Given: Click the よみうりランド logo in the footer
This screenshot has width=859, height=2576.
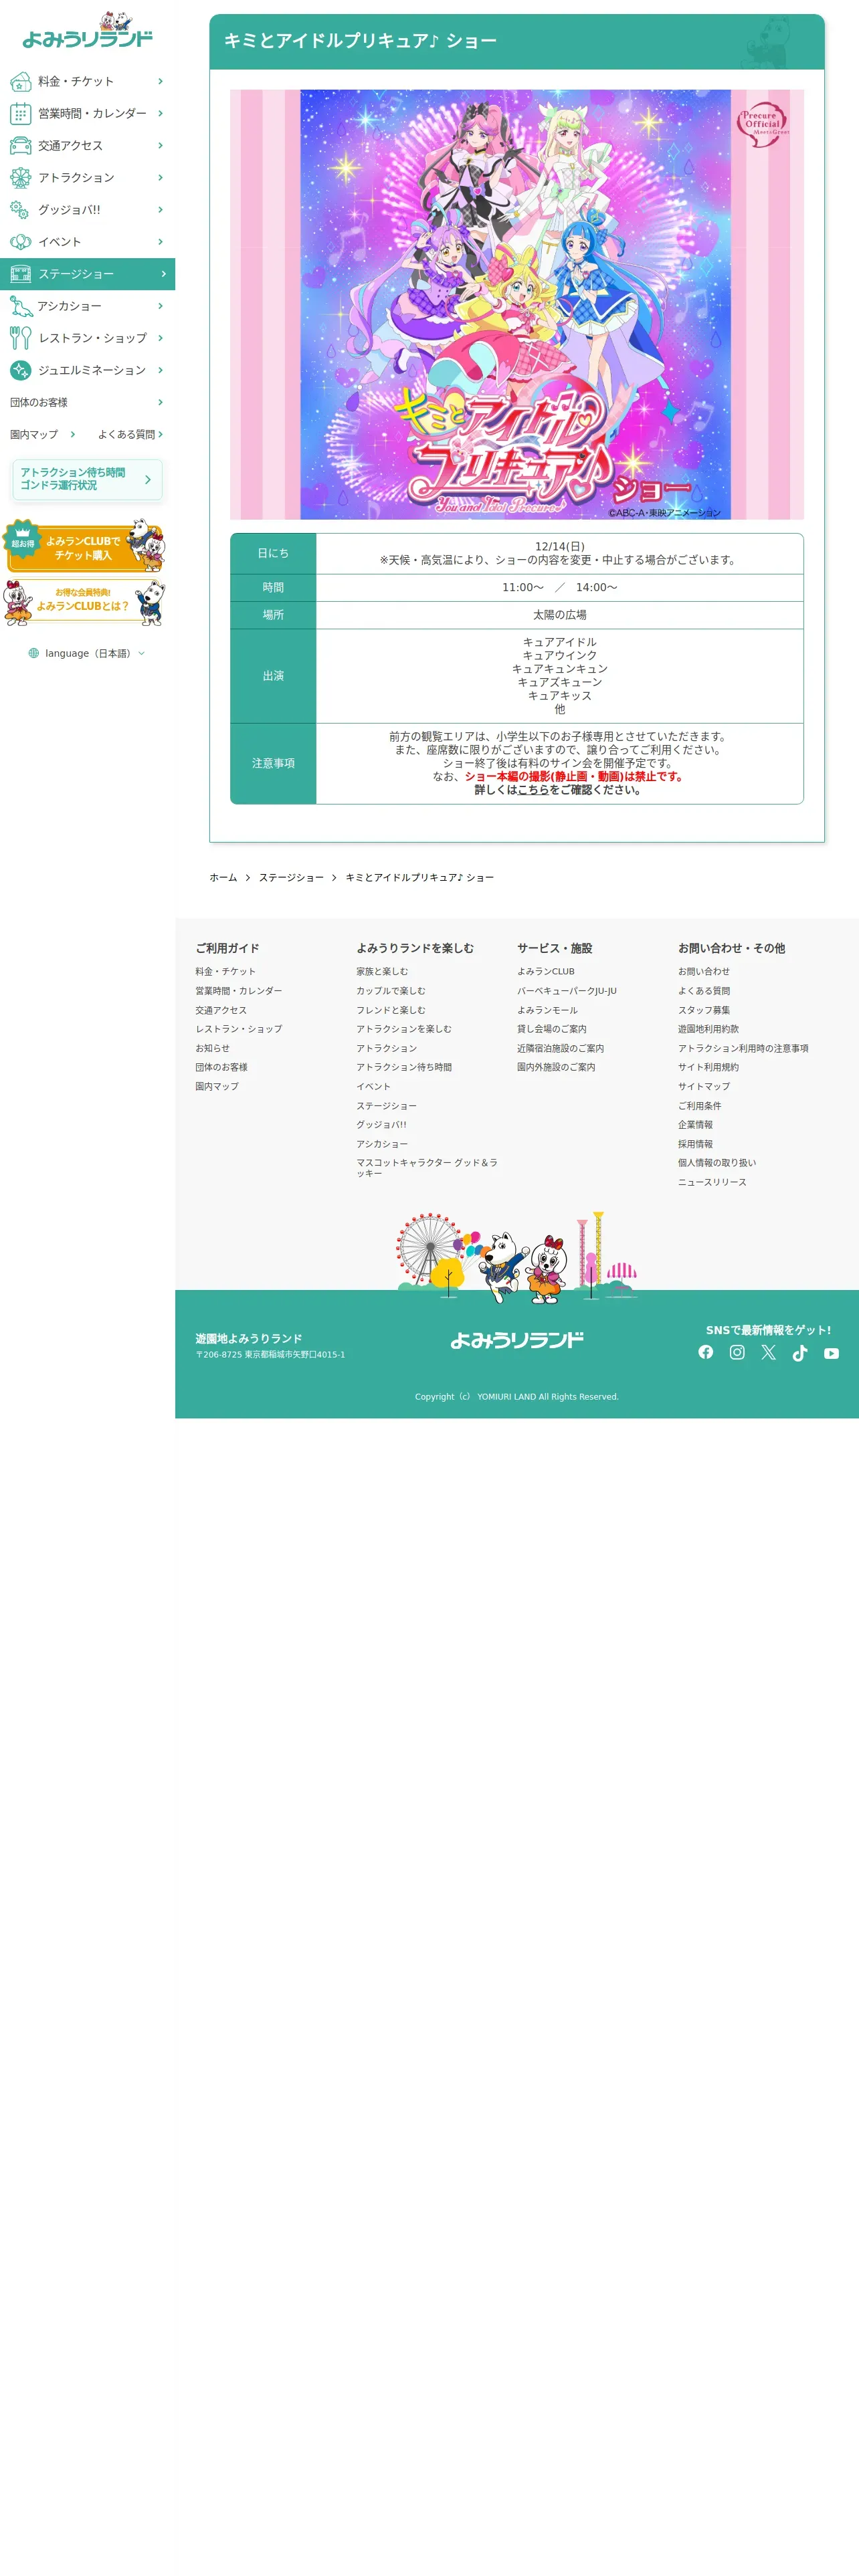Looking at the screenshot, I should 517,1340.
